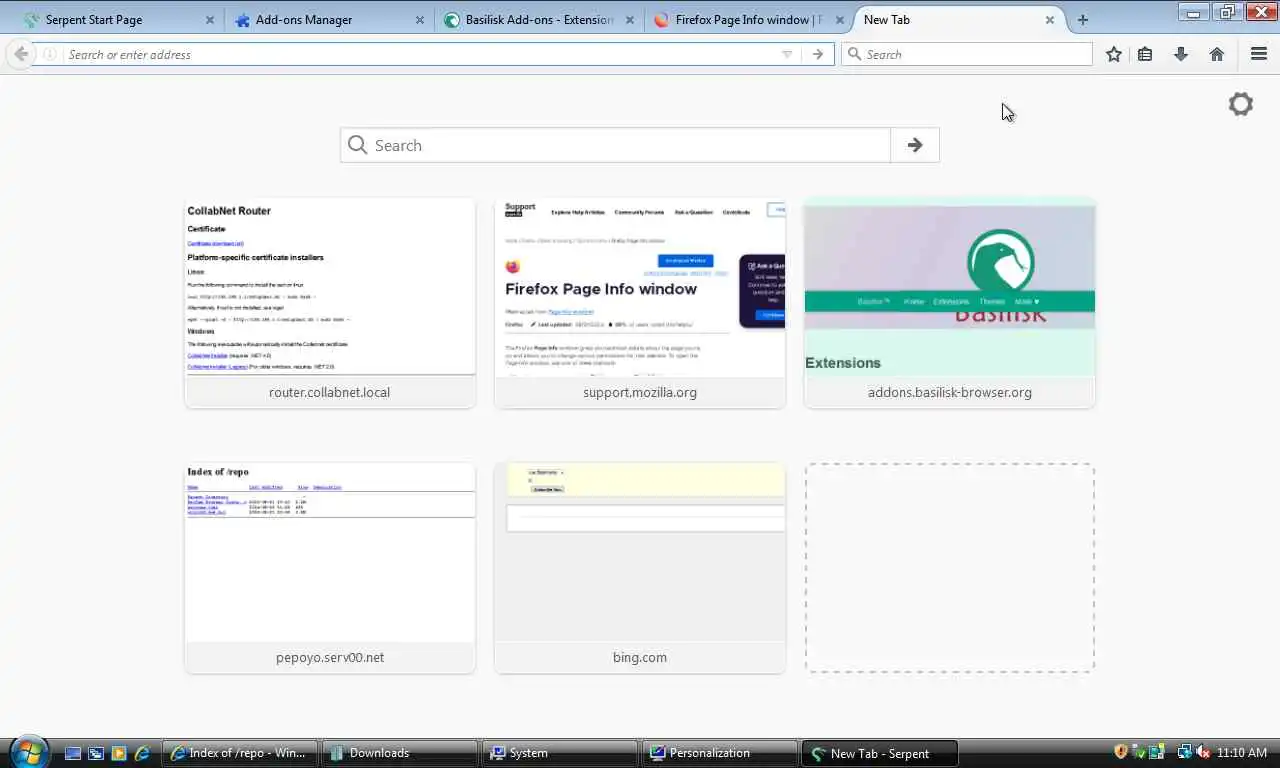
Task: Close the Serpent Start Page tab
Action: [x=209, y=20]
